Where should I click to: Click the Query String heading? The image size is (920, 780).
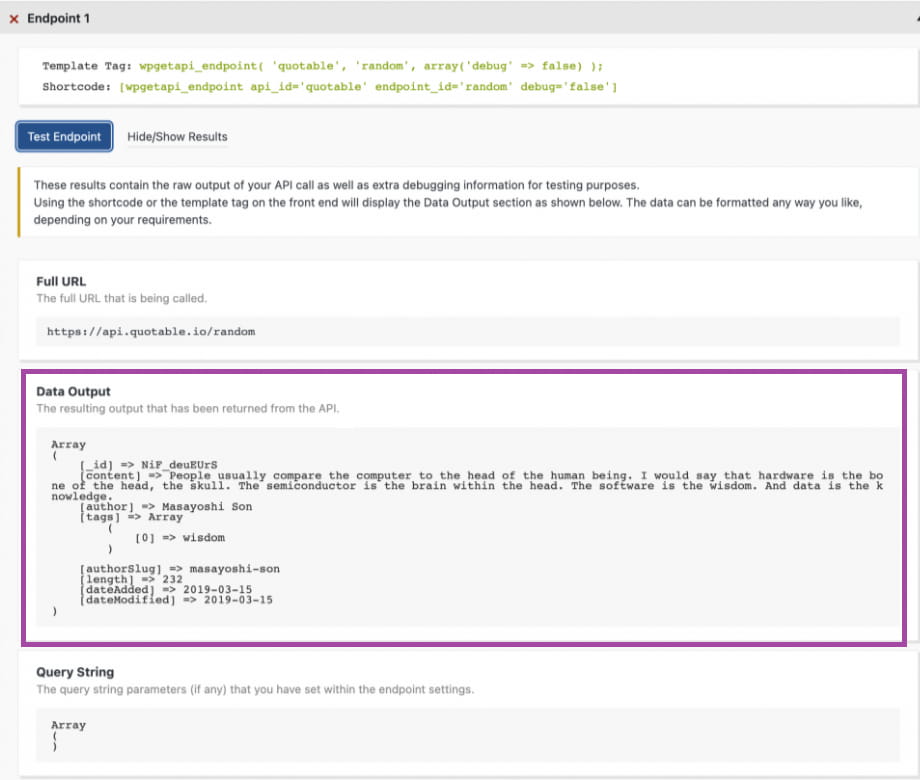tap(75, 672)
